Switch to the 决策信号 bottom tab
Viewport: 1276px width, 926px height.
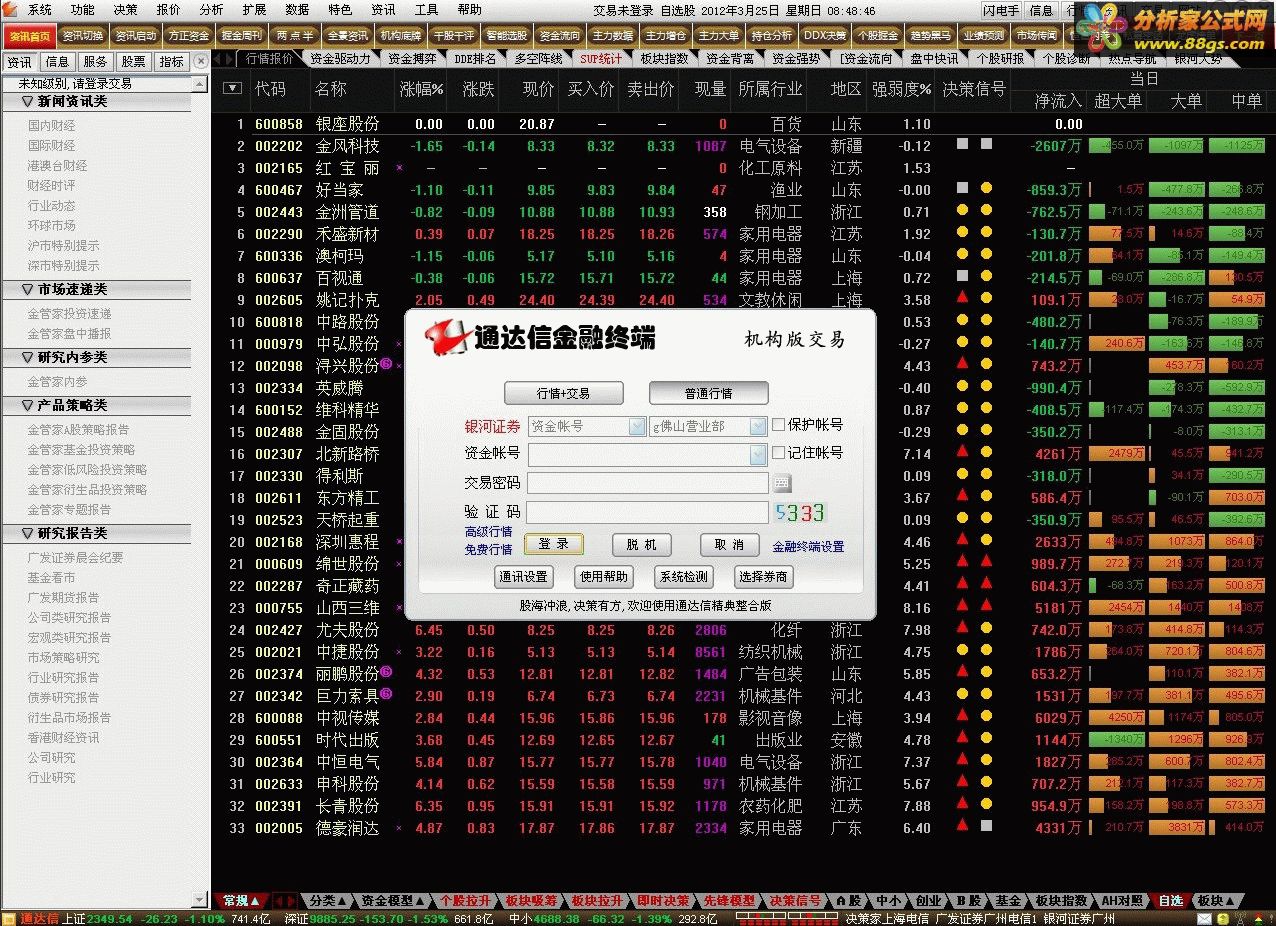[795, 900]
